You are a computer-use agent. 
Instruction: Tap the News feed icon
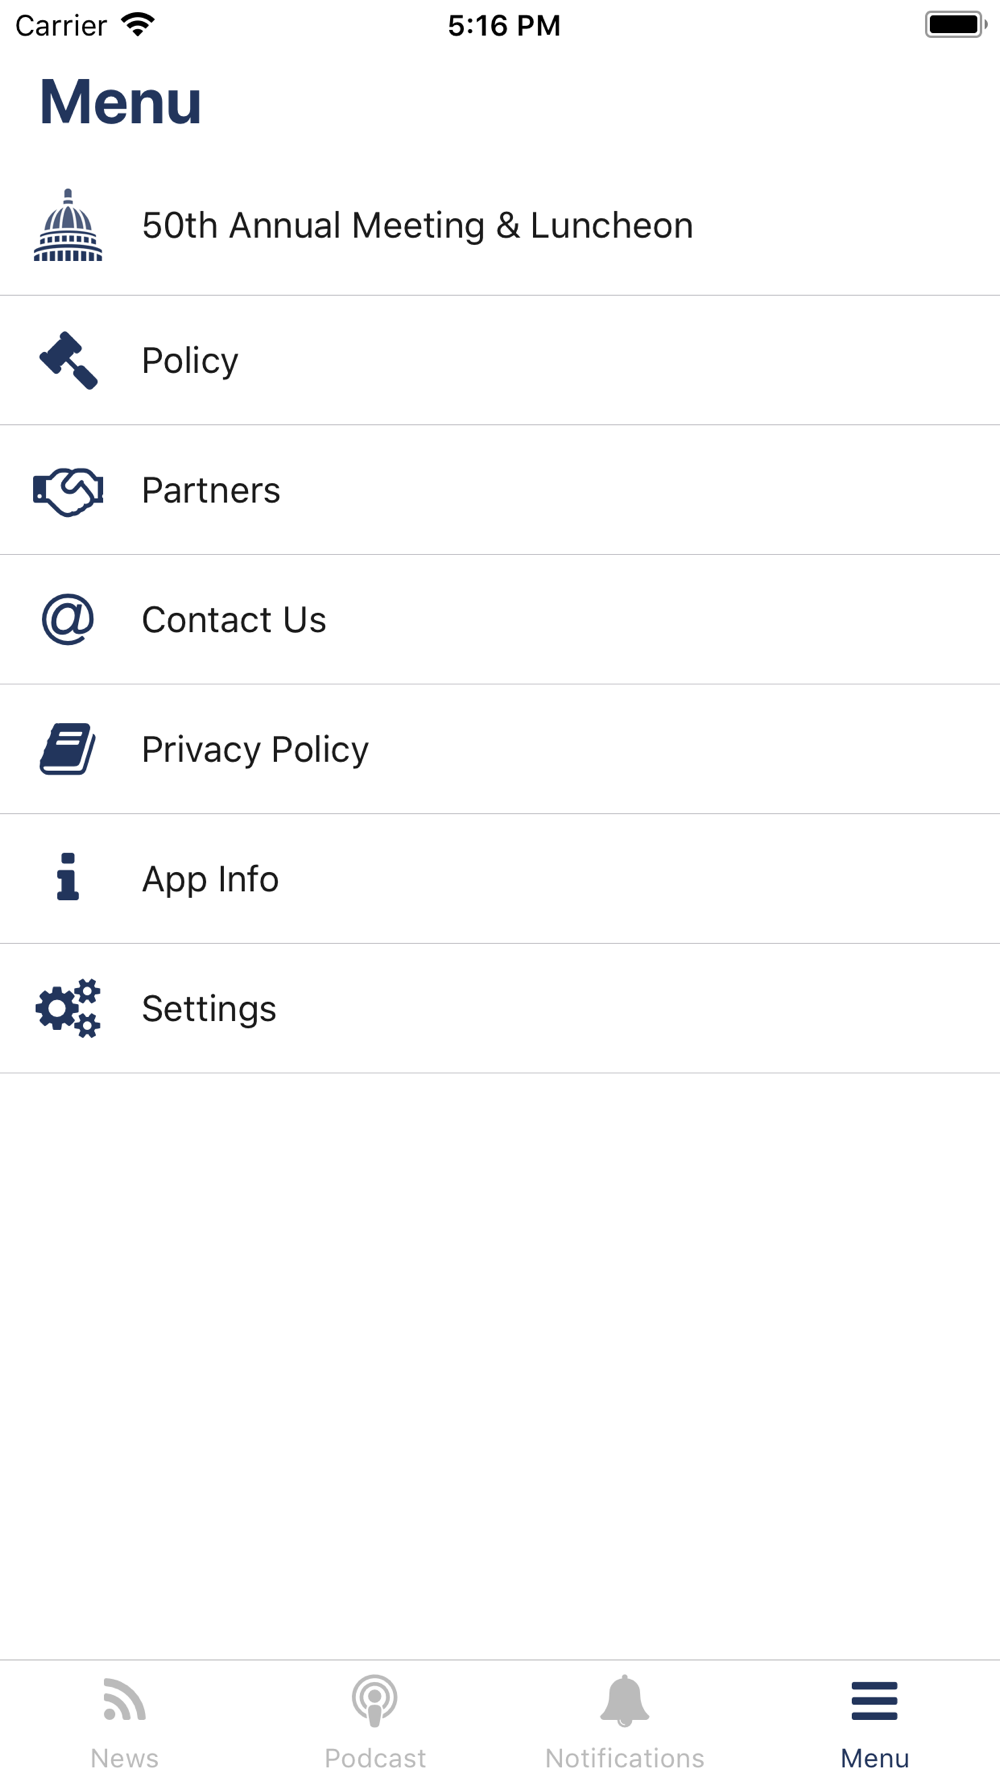coord(125,1701)
